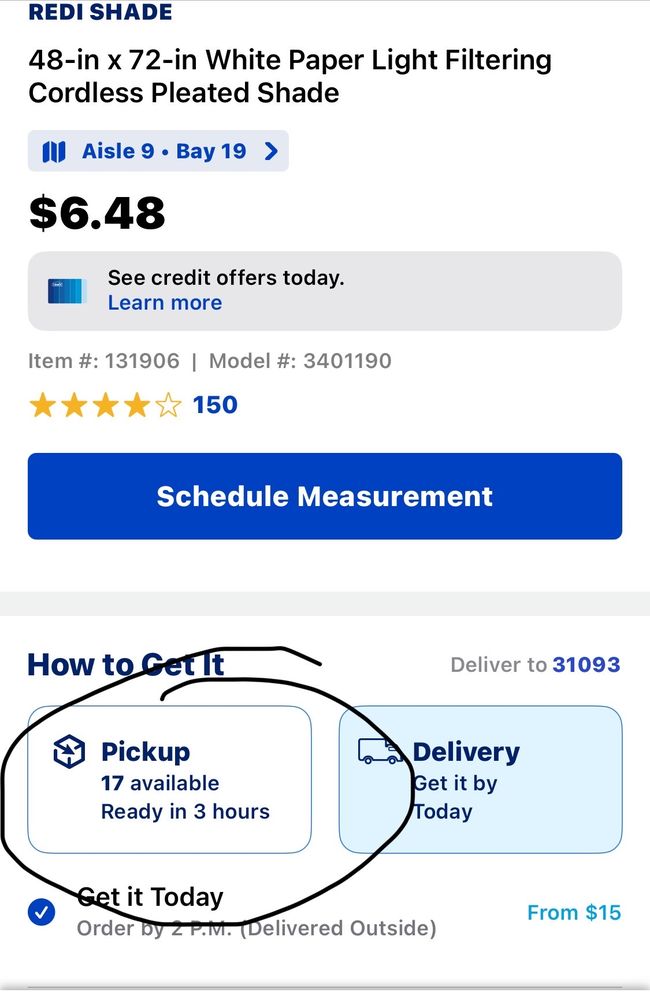Tap the Model # 3401190 text
Image resolution: width=650 pixels, height=1000 pixels.
(x=300, y=360)
